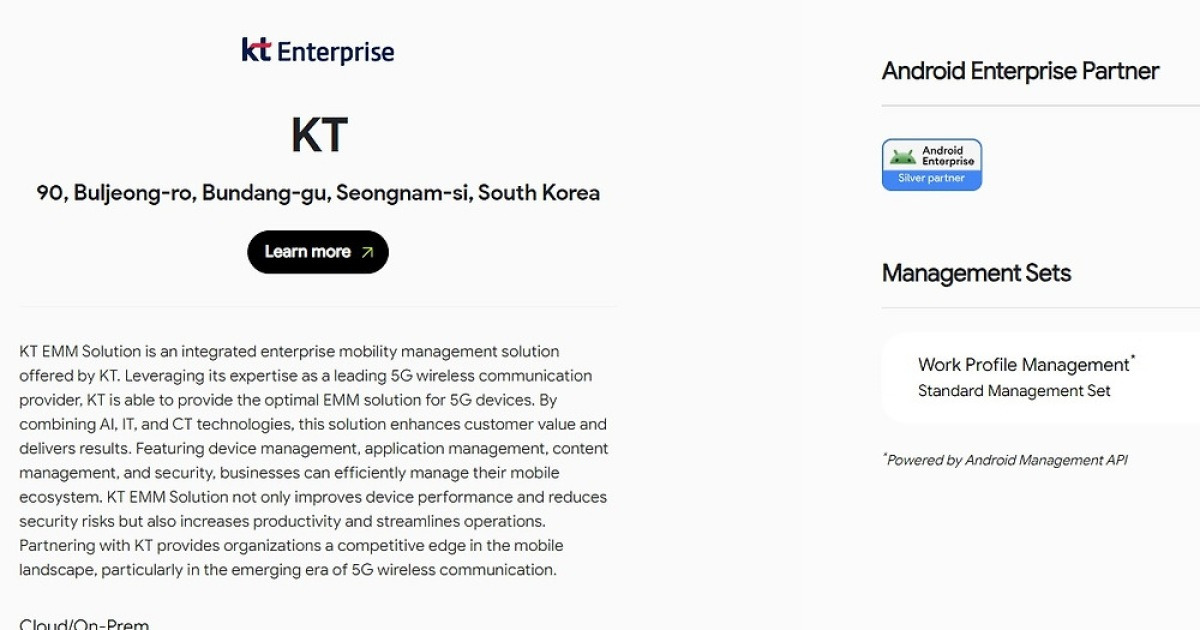This screenshot has height=630, width=1200.
Task: Click the asterisk beside Work Profile Management
Action: coord(1134,358)
